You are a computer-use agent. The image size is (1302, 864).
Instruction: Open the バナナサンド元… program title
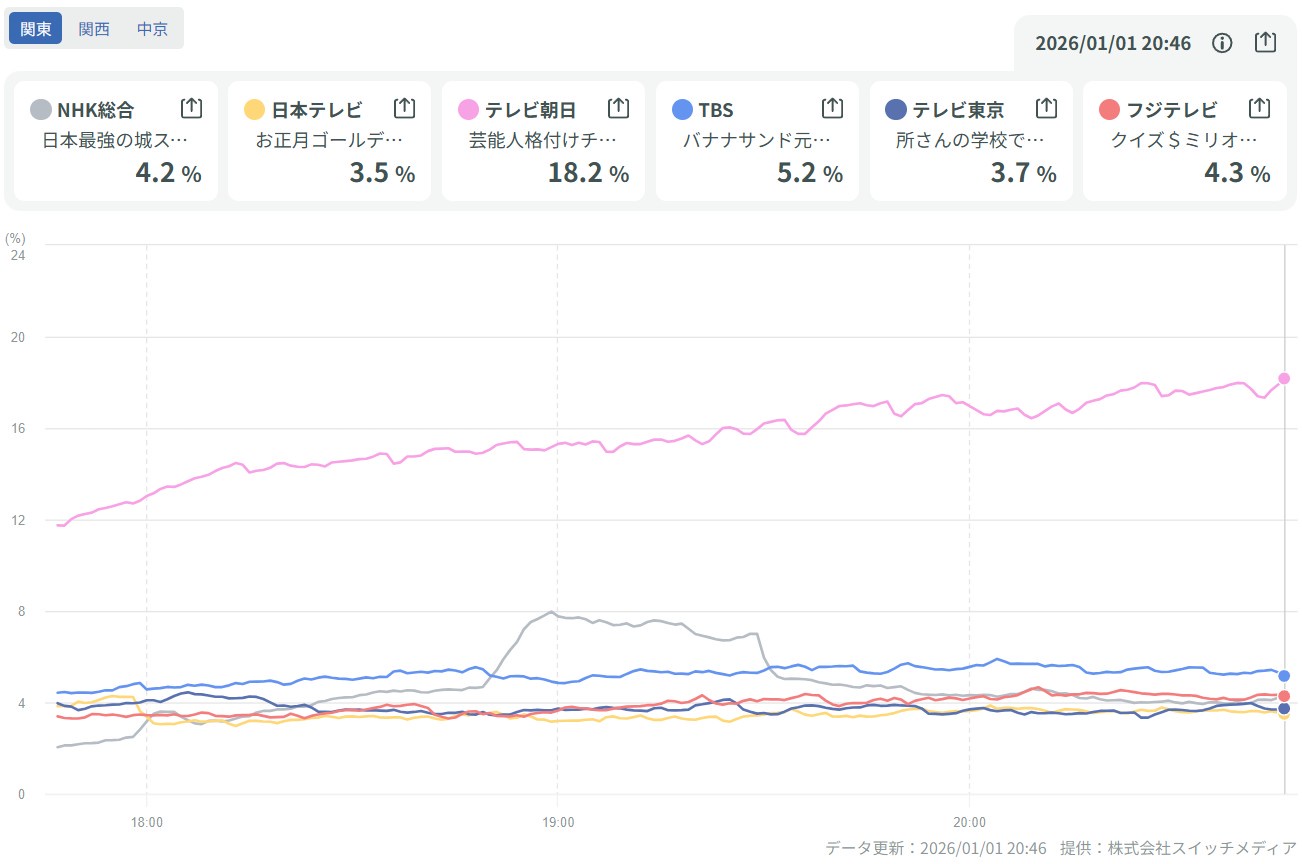click(757, 141)
